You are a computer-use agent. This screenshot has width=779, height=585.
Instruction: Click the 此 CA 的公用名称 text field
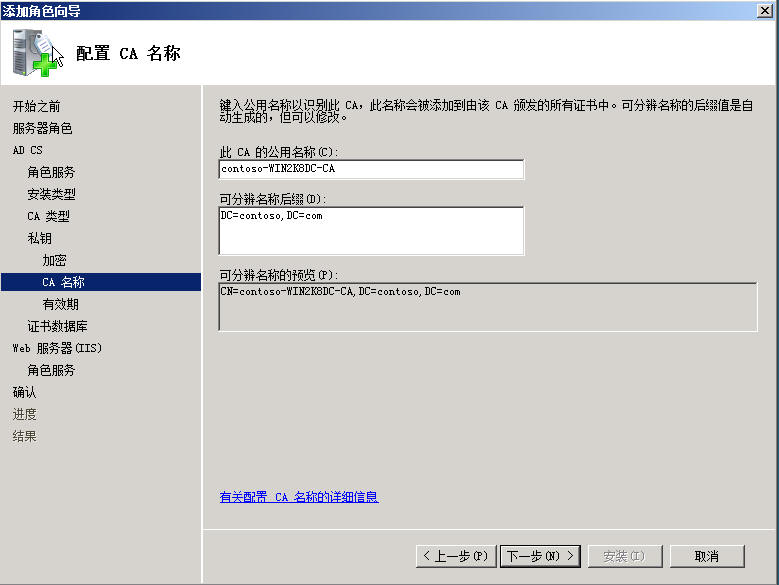371,169
